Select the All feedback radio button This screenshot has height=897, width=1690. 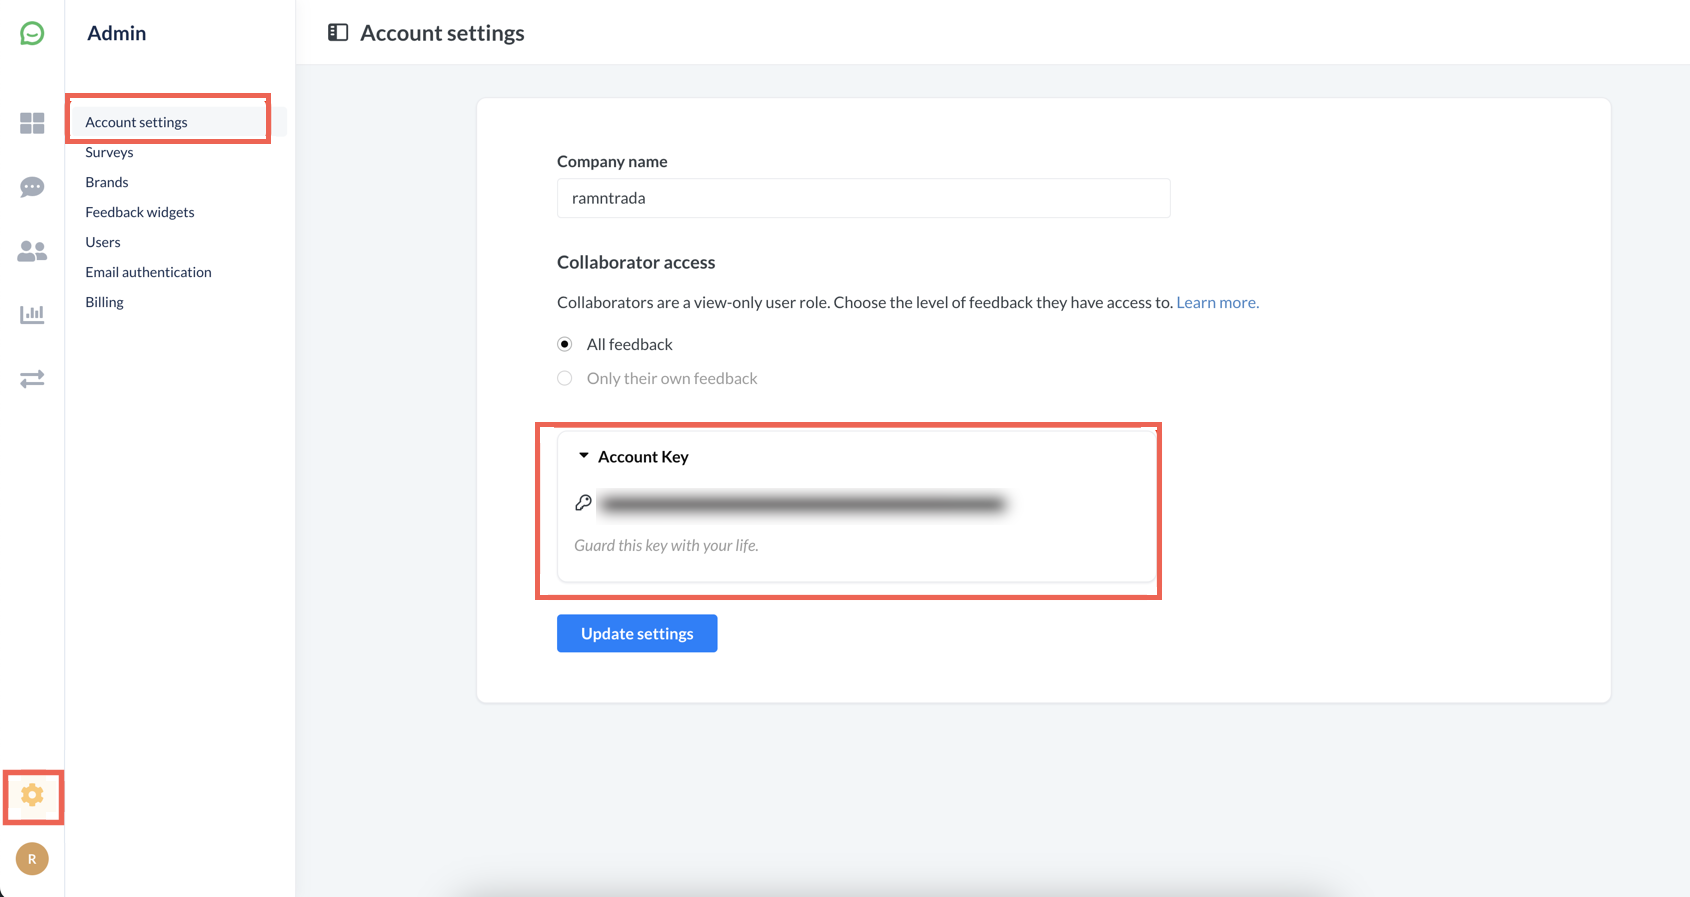[565, 344]
